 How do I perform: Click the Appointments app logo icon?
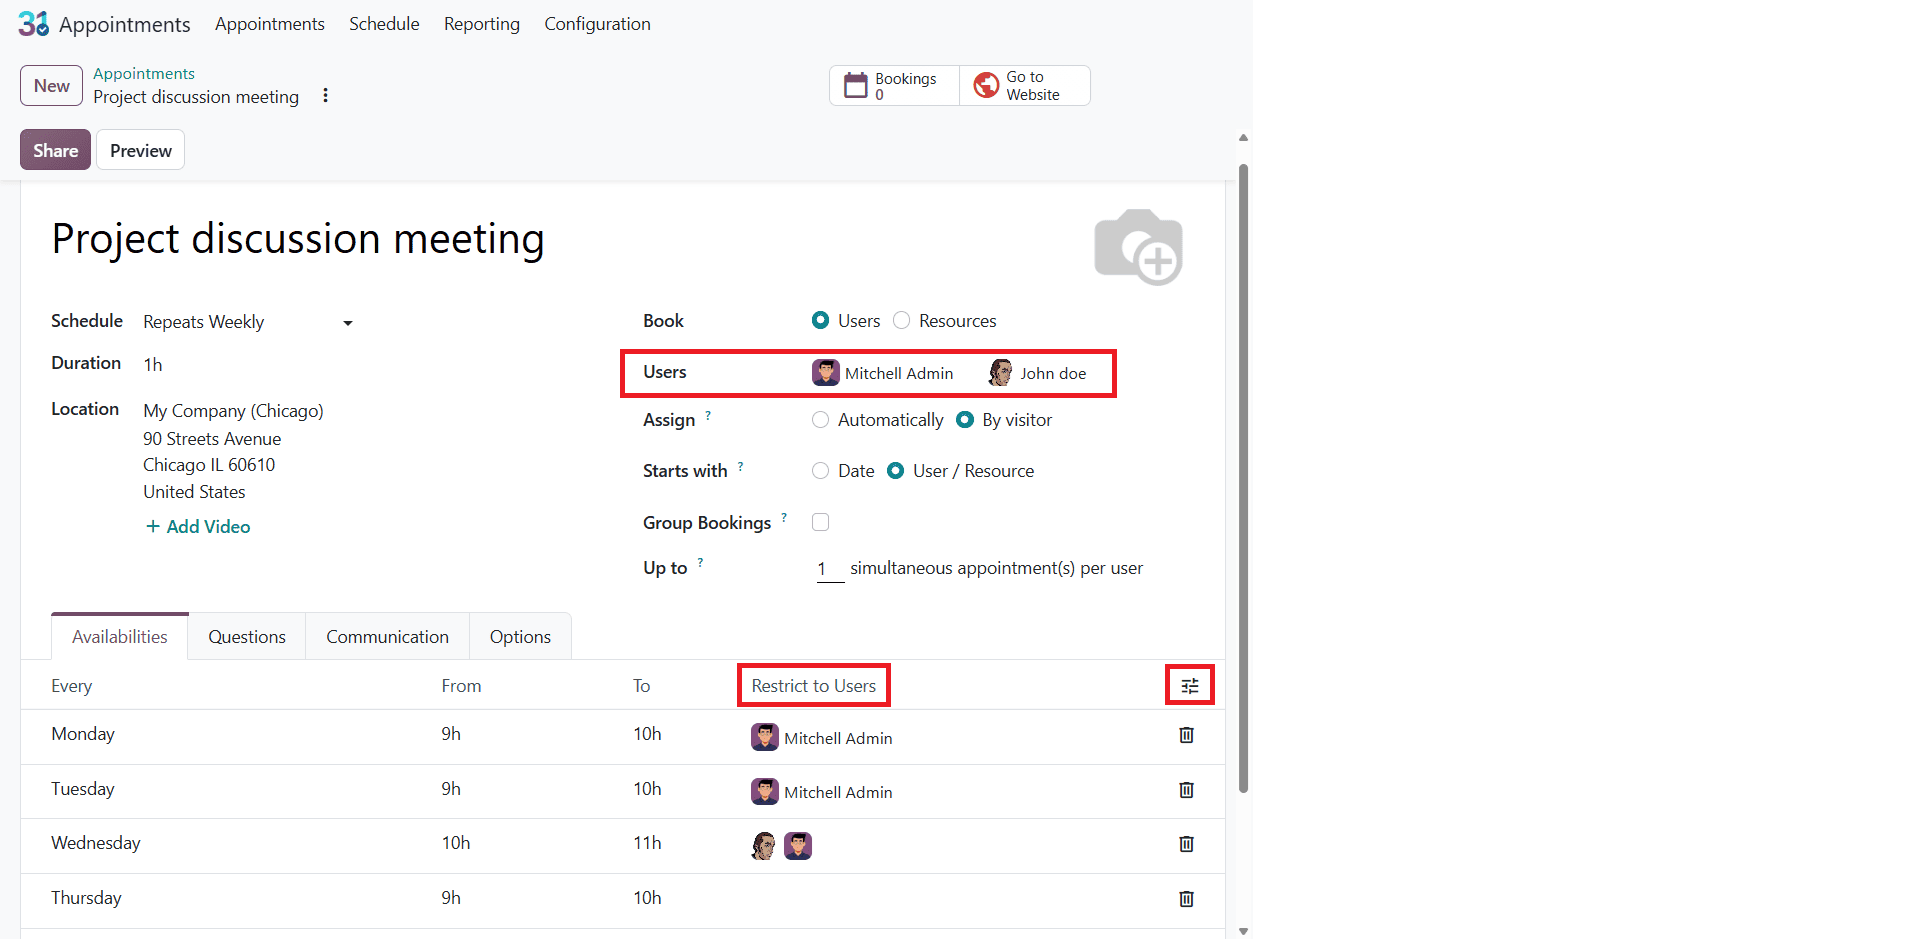click(34, 23)
